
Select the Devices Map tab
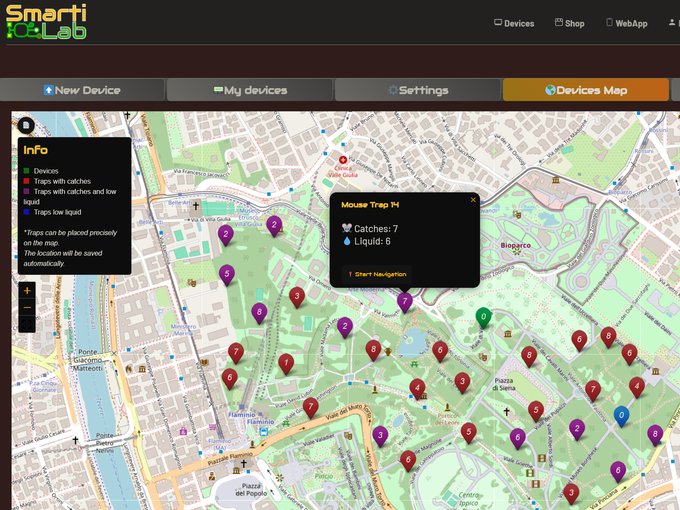coord(586,90)
